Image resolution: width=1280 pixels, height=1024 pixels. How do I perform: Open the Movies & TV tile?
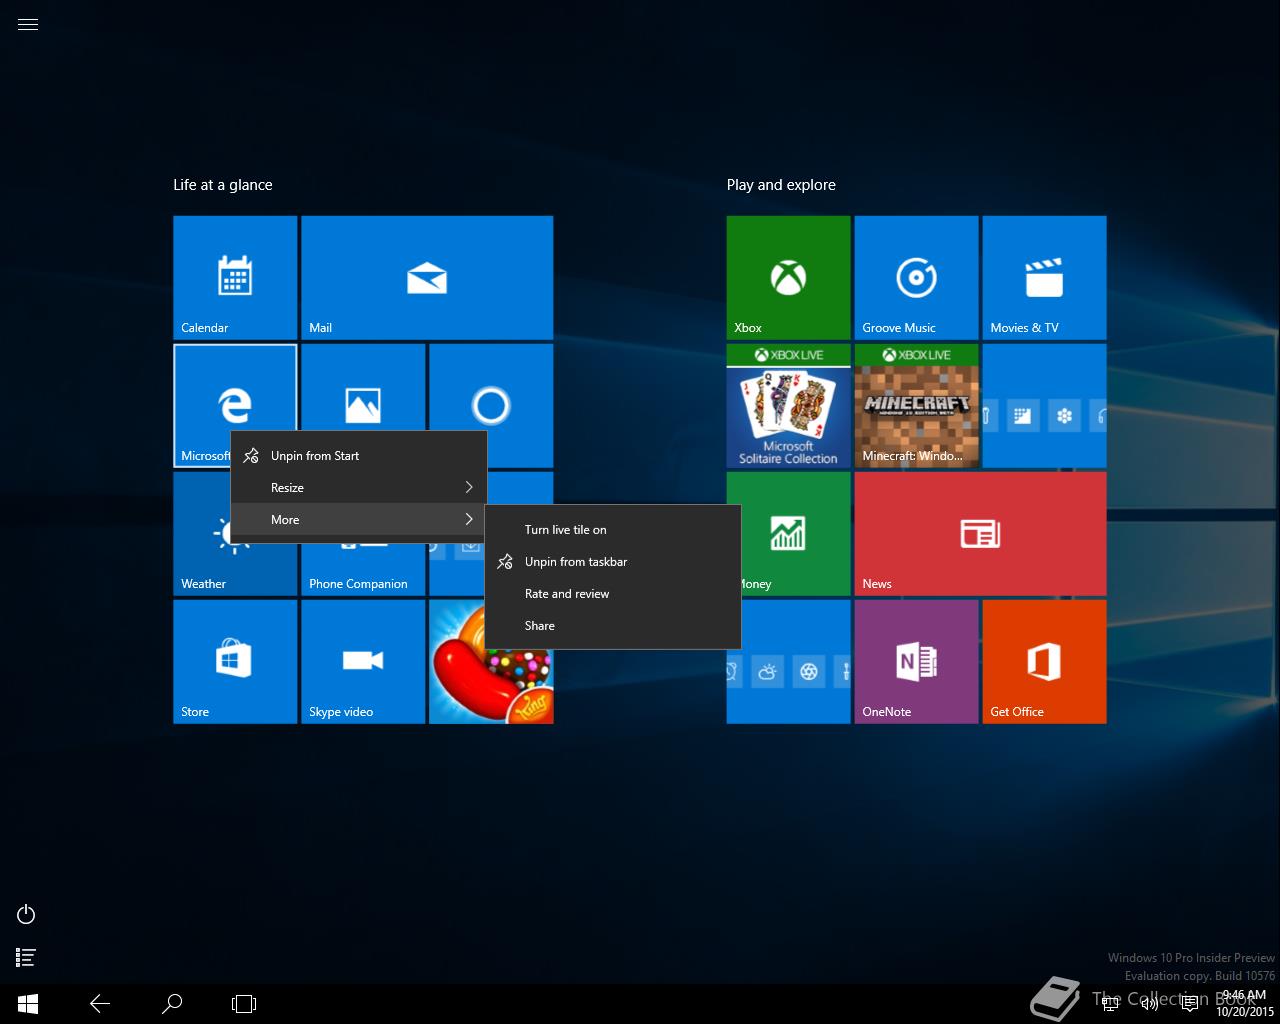[1045, 278]
